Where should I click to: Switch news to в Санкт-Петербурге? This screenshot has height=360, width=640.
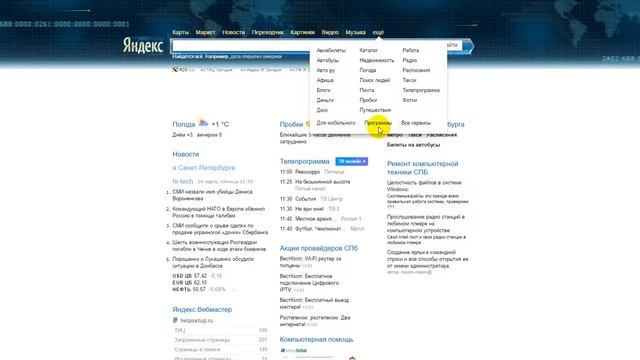[204, 168]
